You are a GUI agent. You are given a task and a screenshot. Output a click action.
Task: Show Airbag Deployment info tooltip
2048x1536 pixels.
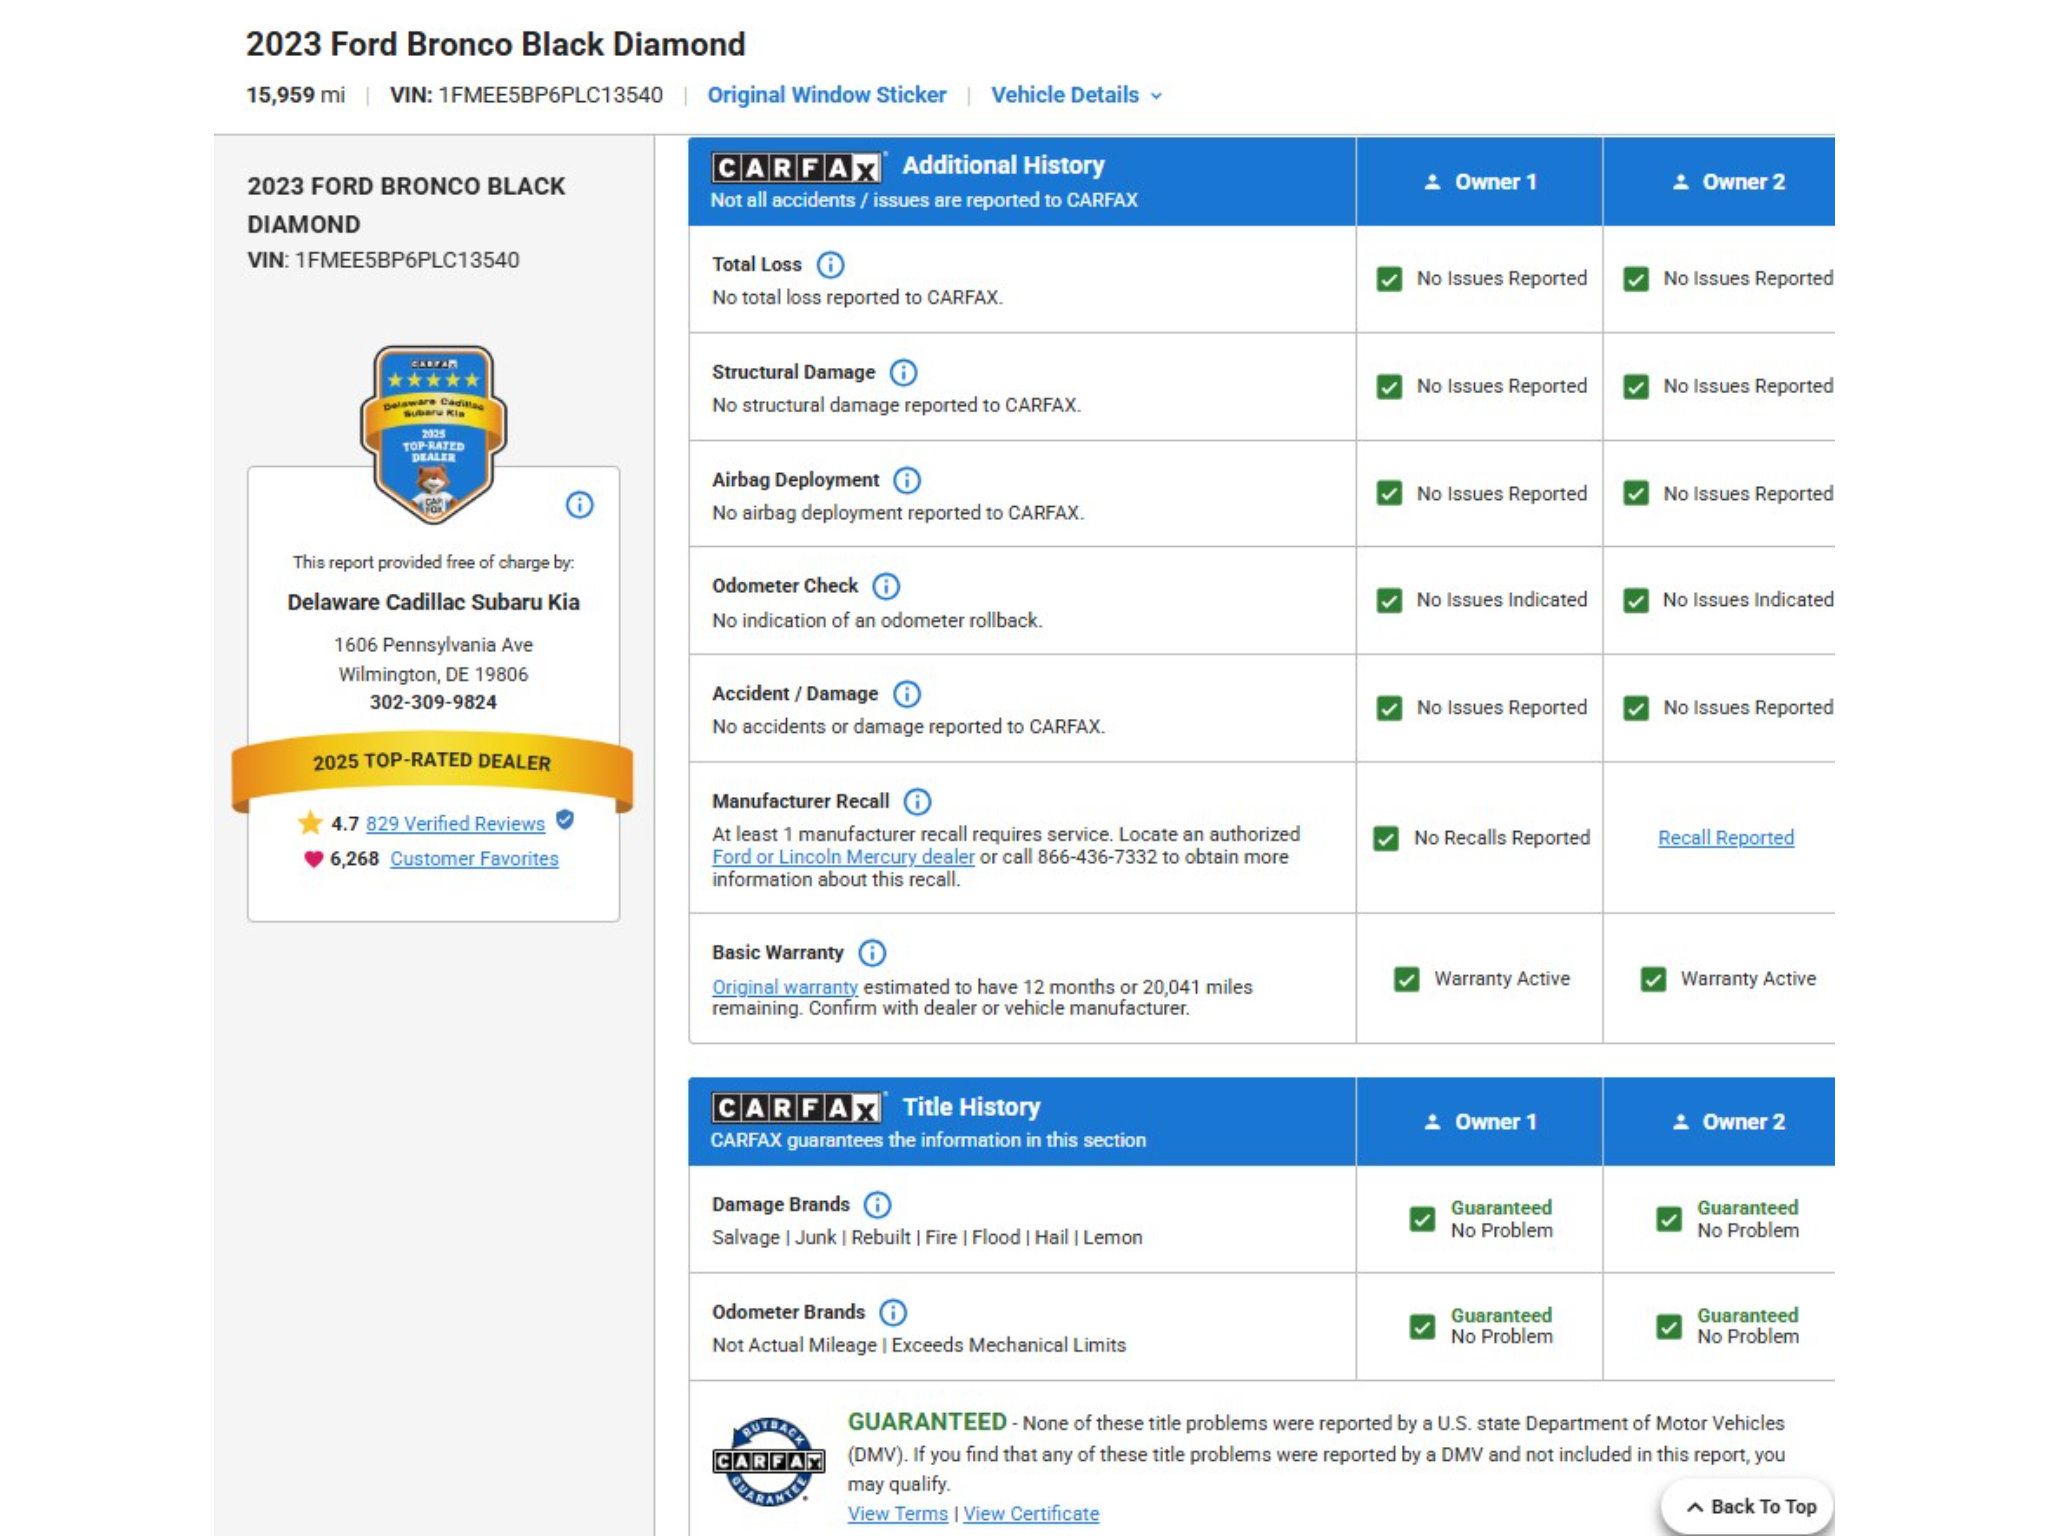[907, 480]
